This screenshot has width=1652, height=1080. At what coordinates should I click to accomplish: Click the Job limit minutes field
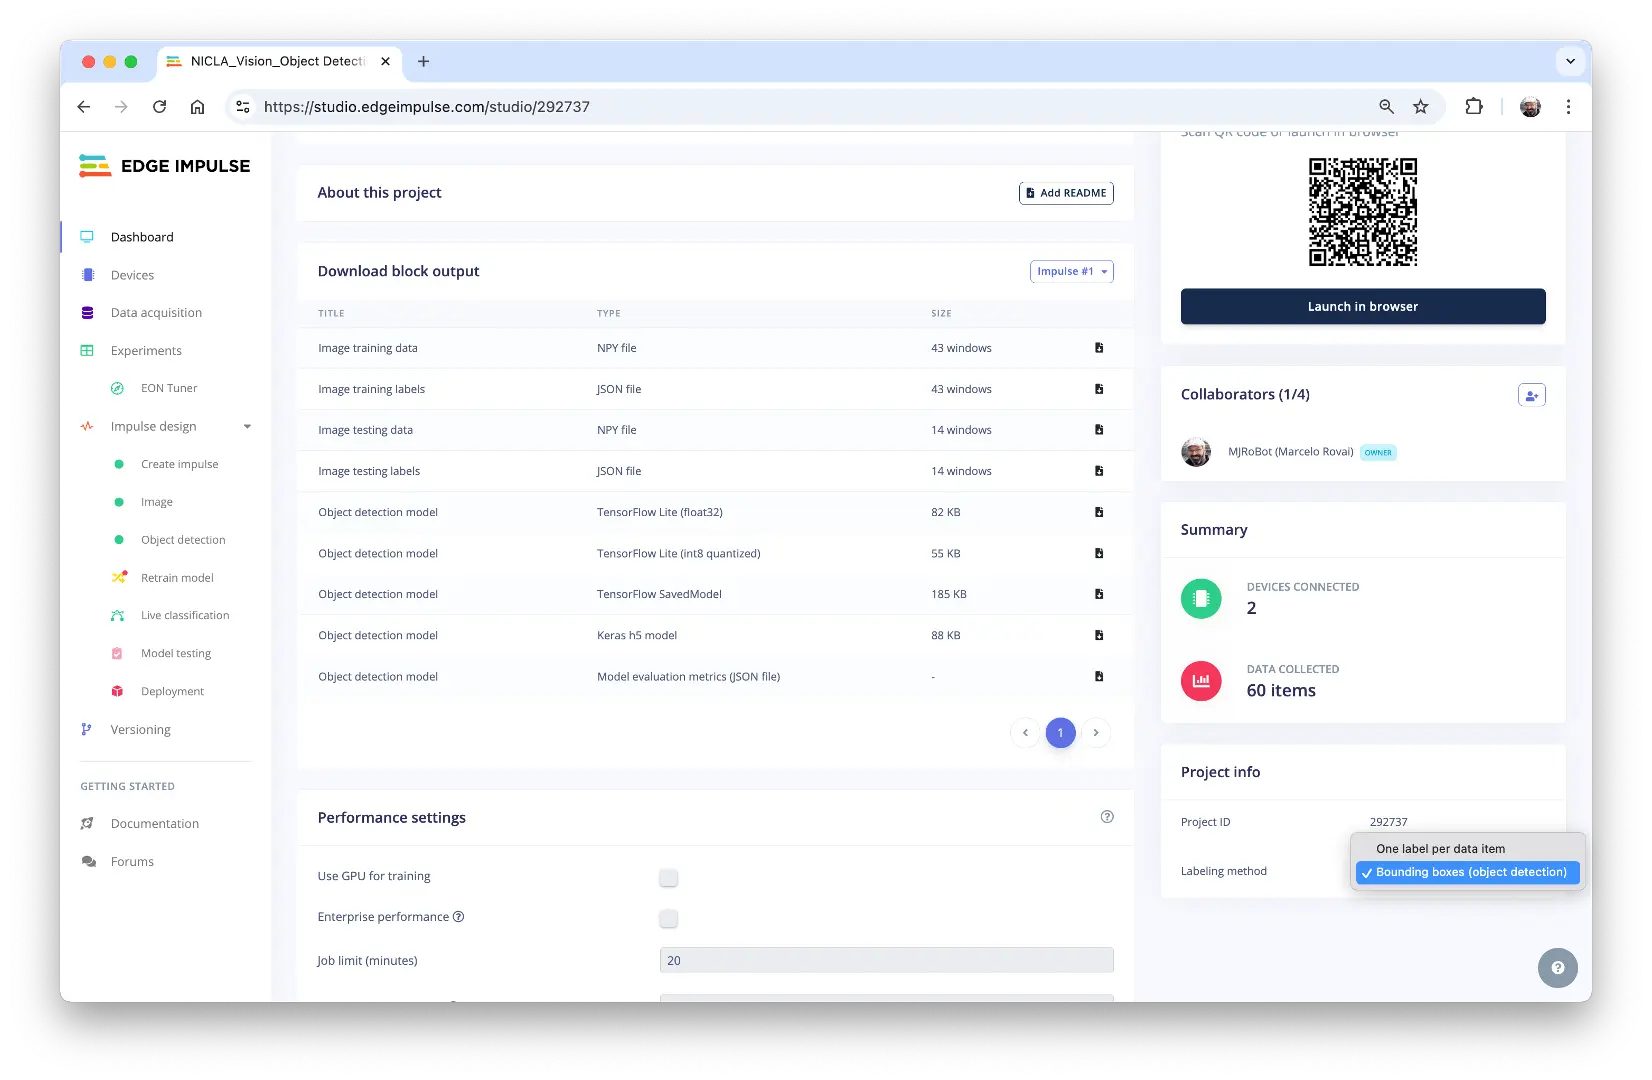point(886,961)
